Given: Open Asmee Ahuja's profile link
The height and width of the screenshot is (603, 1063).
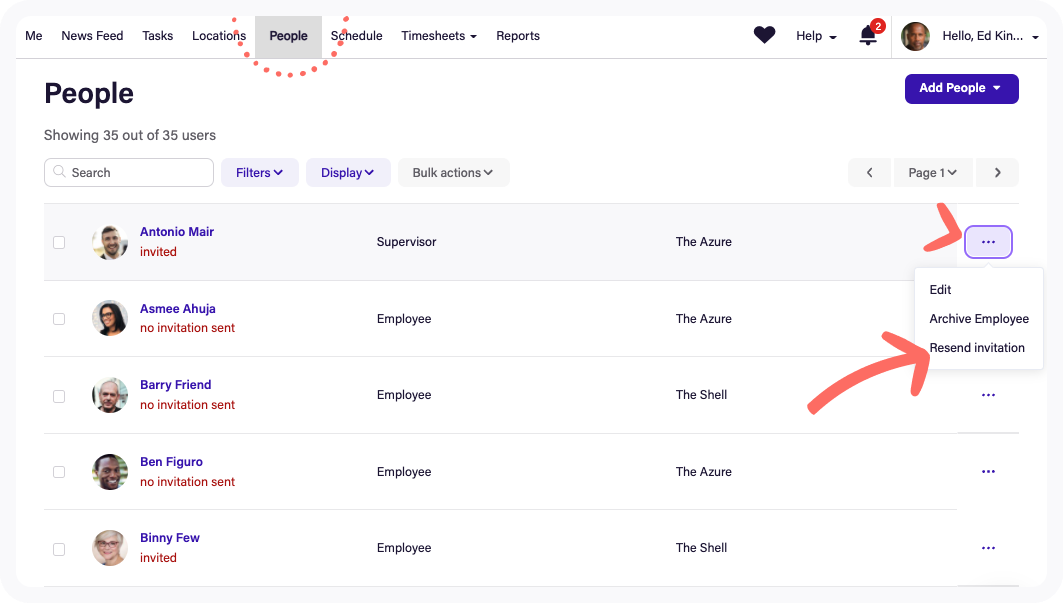Looking at the screenshot, I should click(177, 309).
